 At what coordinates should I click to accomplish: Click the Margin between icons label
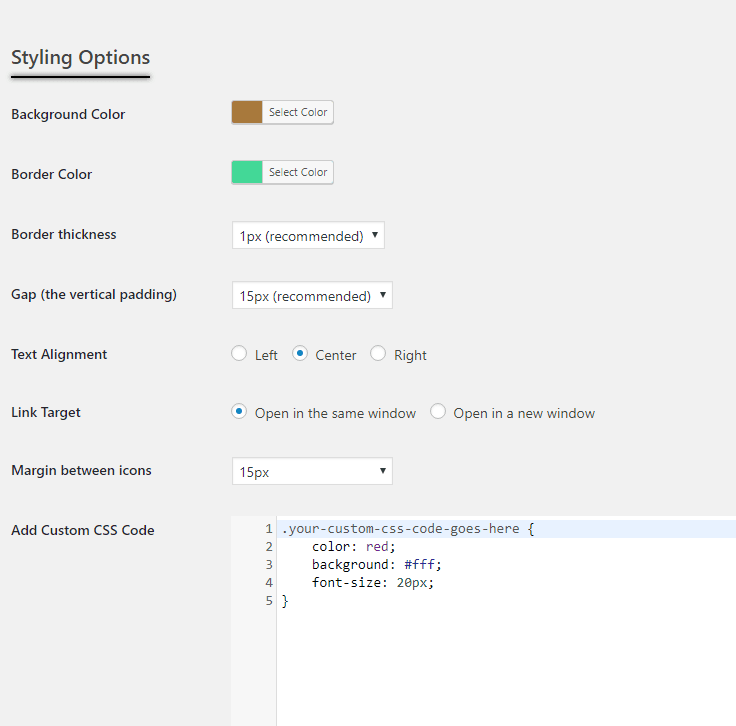tap(81, 471)
